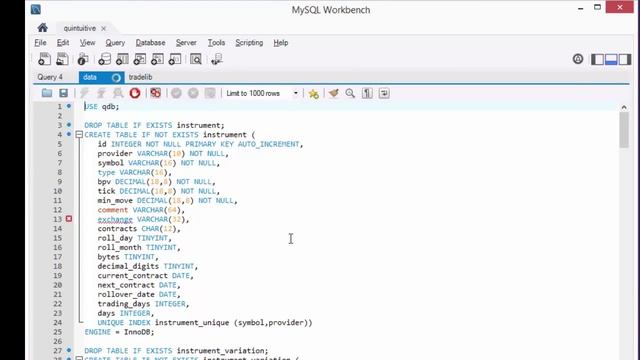Beautify the SQL with broom icon

click(333, 93)
